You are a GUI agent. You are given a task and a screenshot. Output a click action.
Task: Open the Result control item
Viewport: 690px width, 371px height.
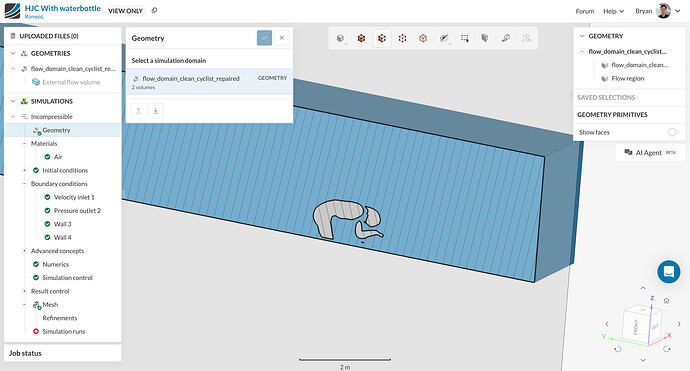click(x=50, y=291)
